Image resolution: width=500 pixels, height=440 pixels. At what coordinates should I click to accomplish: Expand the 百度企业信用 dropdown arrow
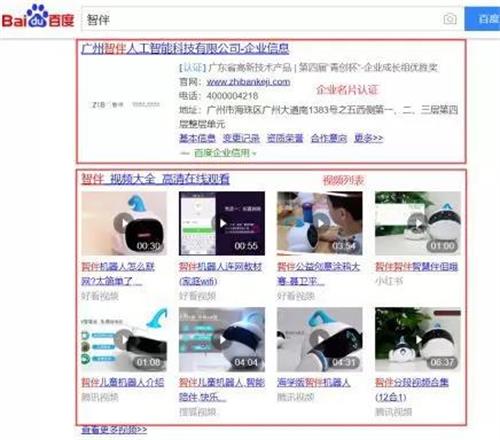coord(254,154)
